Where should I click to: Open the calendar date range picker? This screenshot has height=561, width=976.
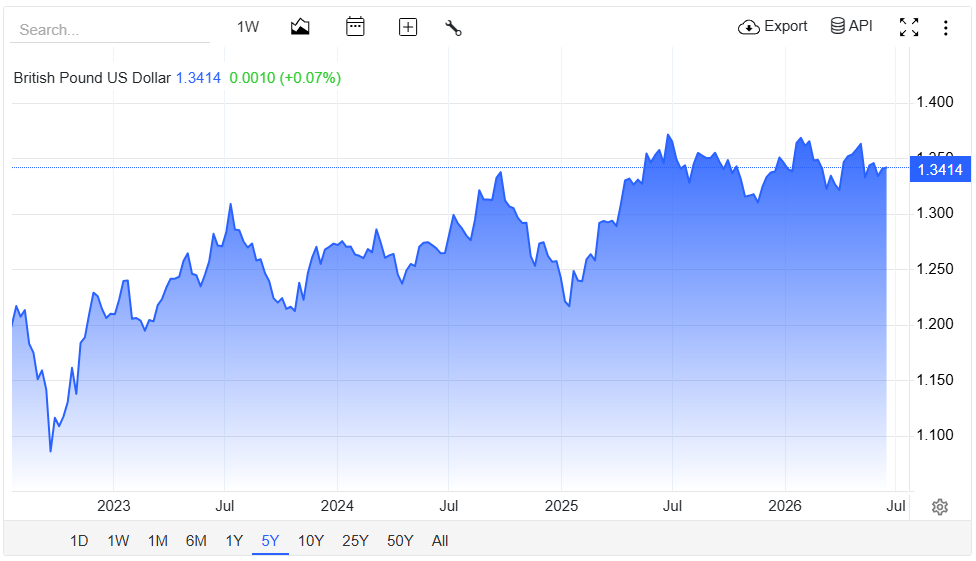pos(355,27)
